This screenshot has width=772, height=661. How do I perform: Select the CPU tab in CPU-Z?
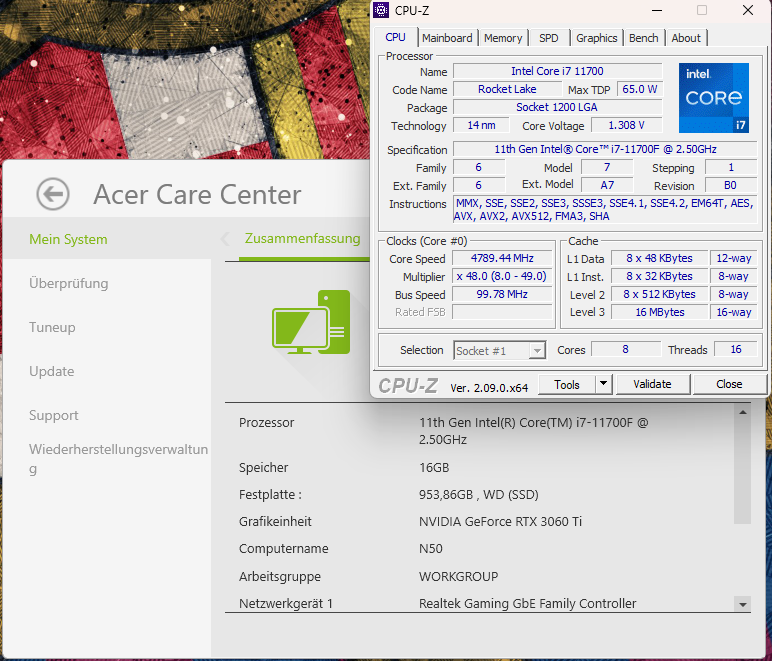[395, 37]
